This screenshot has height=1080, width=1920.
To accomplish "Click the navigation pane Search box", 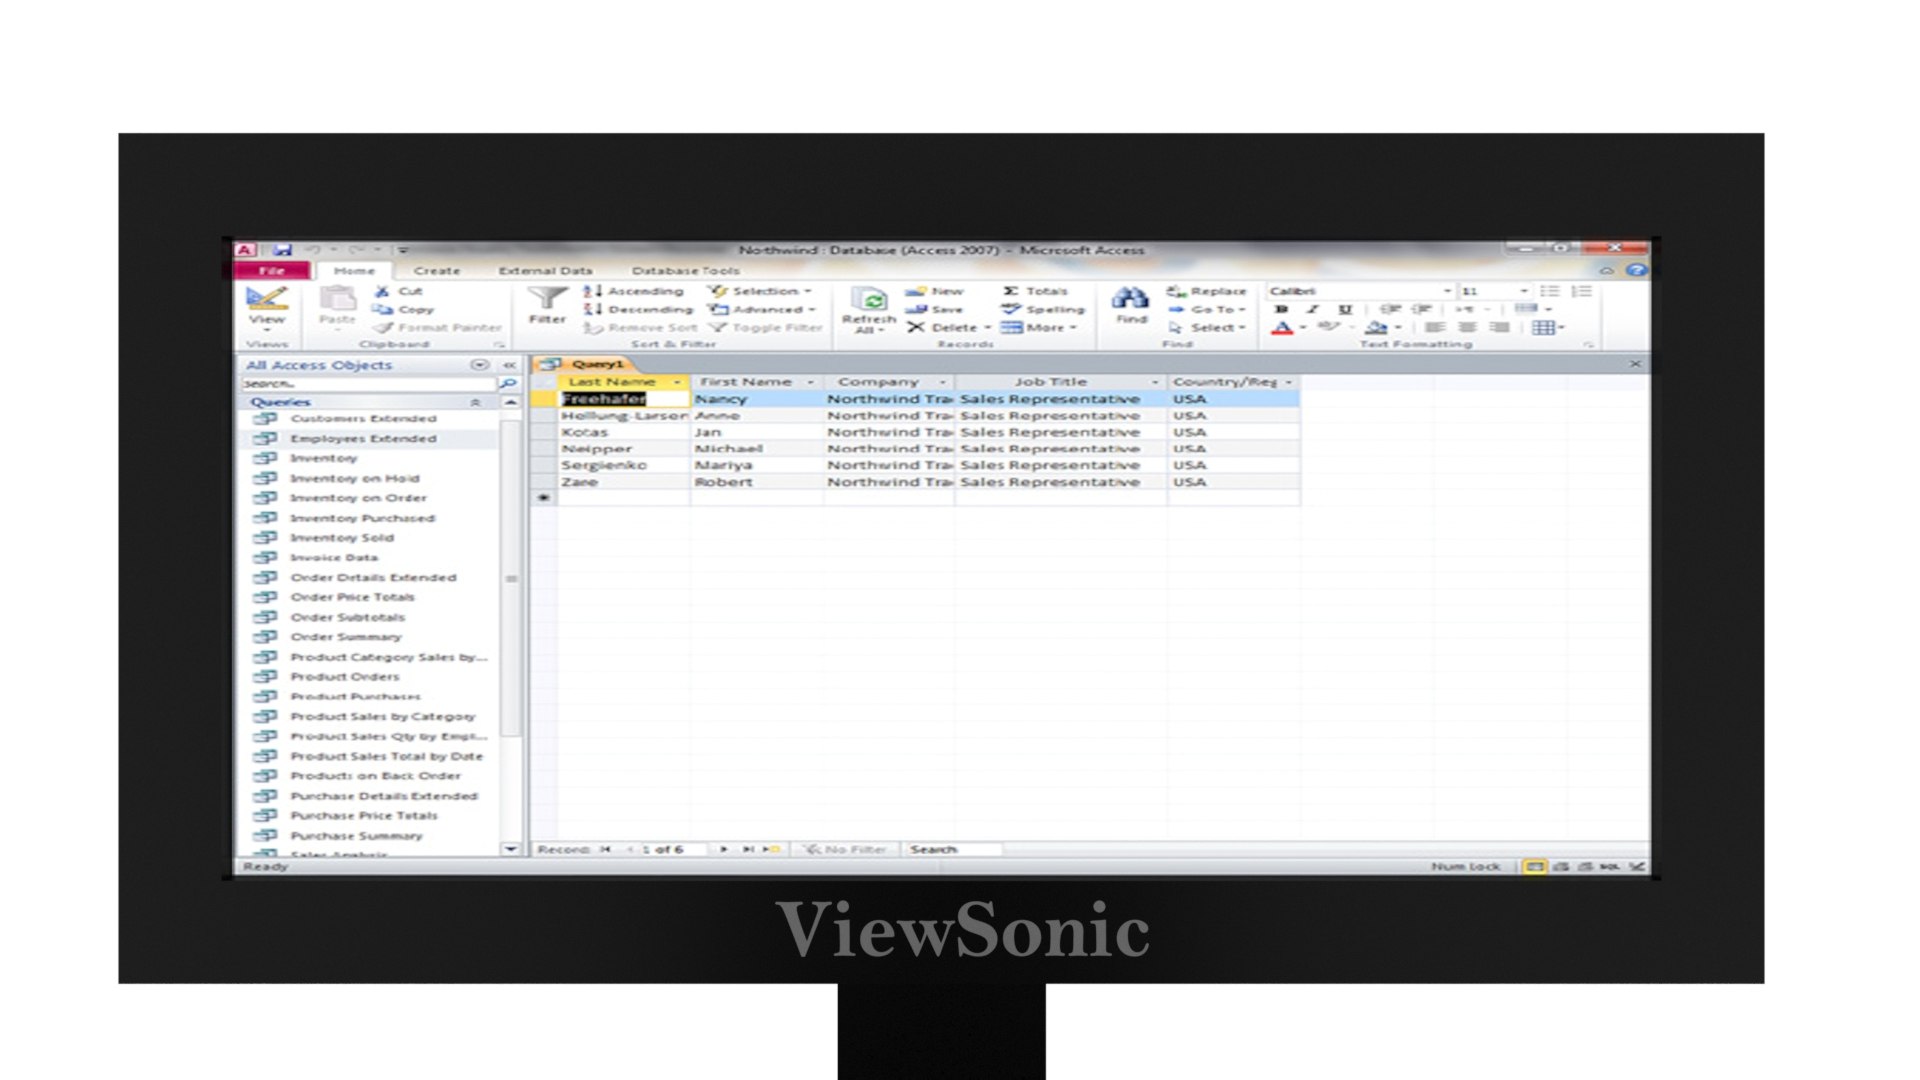I will [x=369, y=384].
